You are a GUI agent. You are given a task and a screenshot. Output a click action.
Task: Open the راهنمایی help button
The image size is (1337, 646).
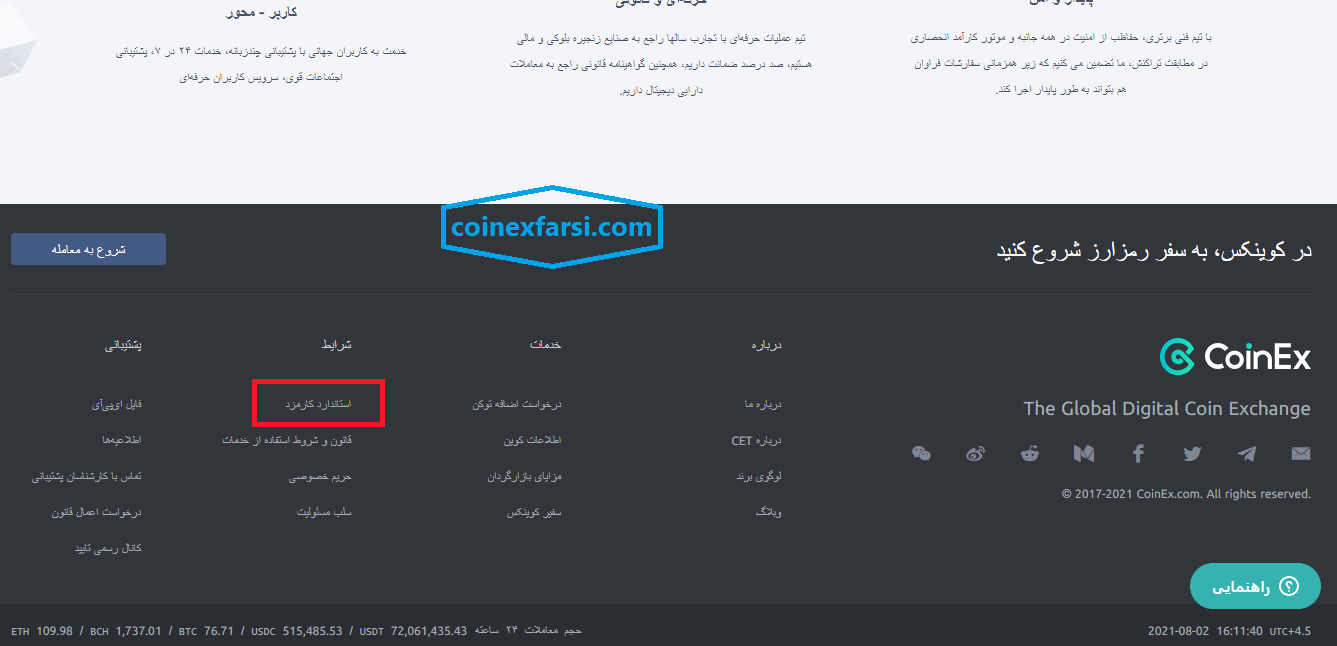pos(1255,587)
